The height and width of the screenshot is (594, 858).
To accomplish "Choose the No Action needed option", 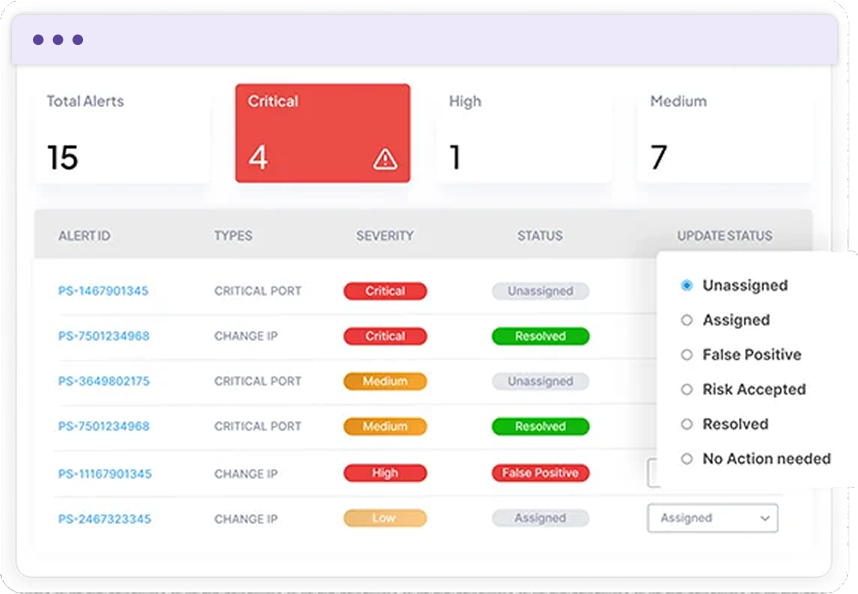I will click(687, 459).
